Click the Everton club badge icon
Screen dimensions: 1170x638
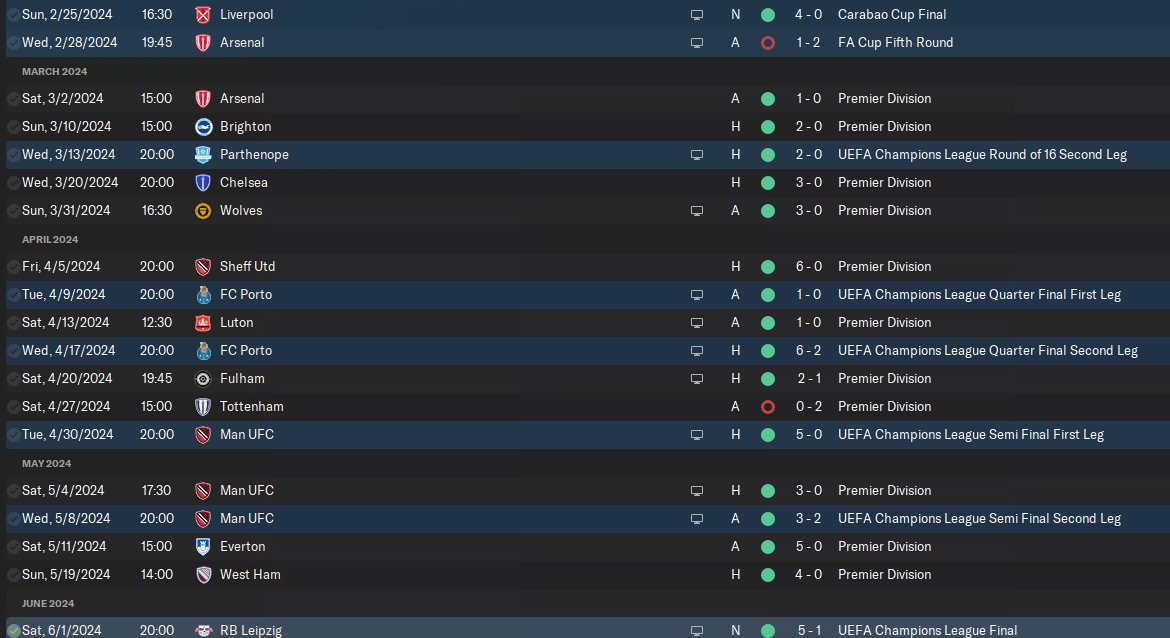coord(203,547)
